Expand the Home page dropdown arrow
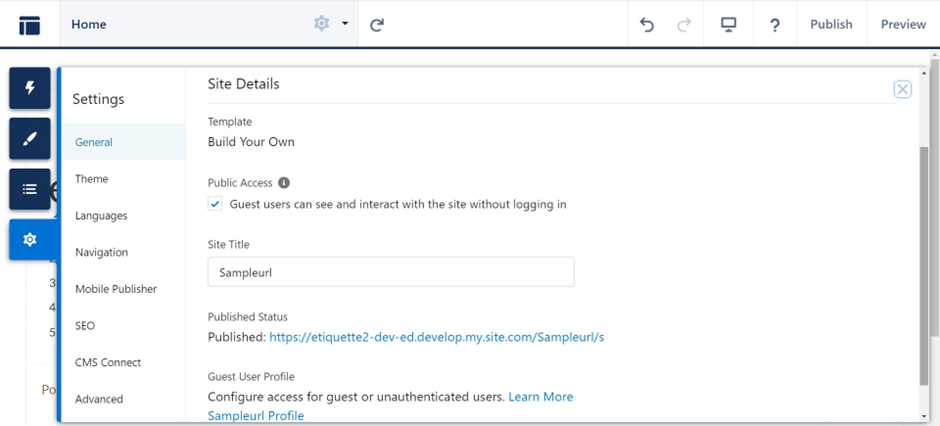 click(x=345, y=24)
